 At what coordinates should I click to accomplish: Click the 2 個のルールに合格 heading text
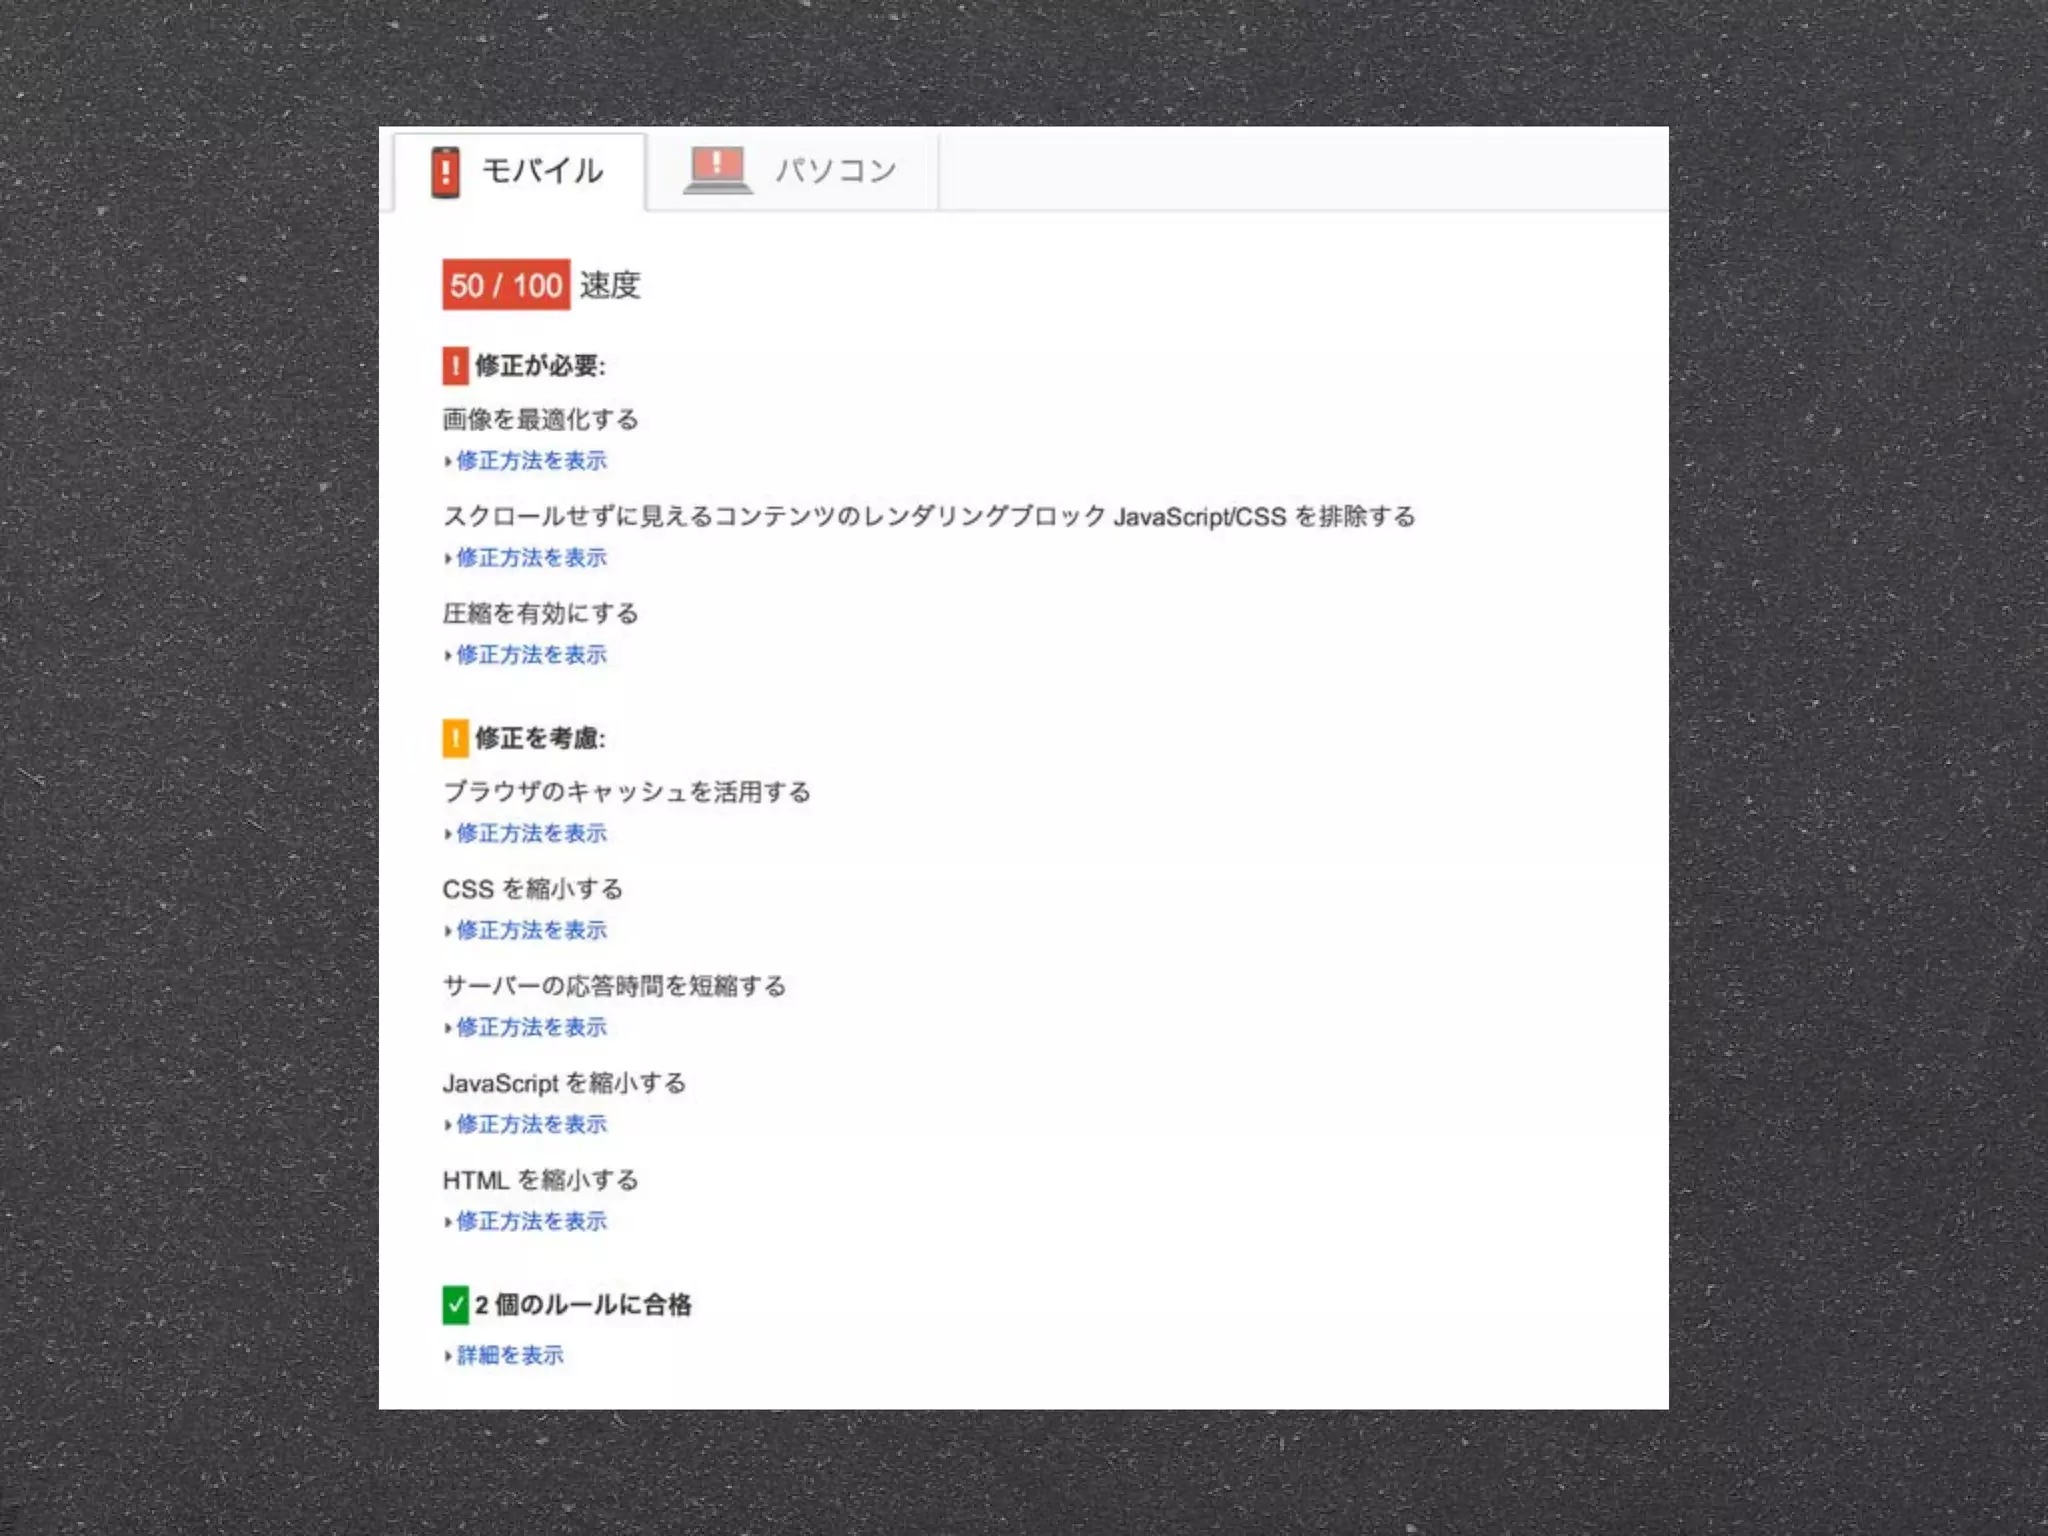583,1305
